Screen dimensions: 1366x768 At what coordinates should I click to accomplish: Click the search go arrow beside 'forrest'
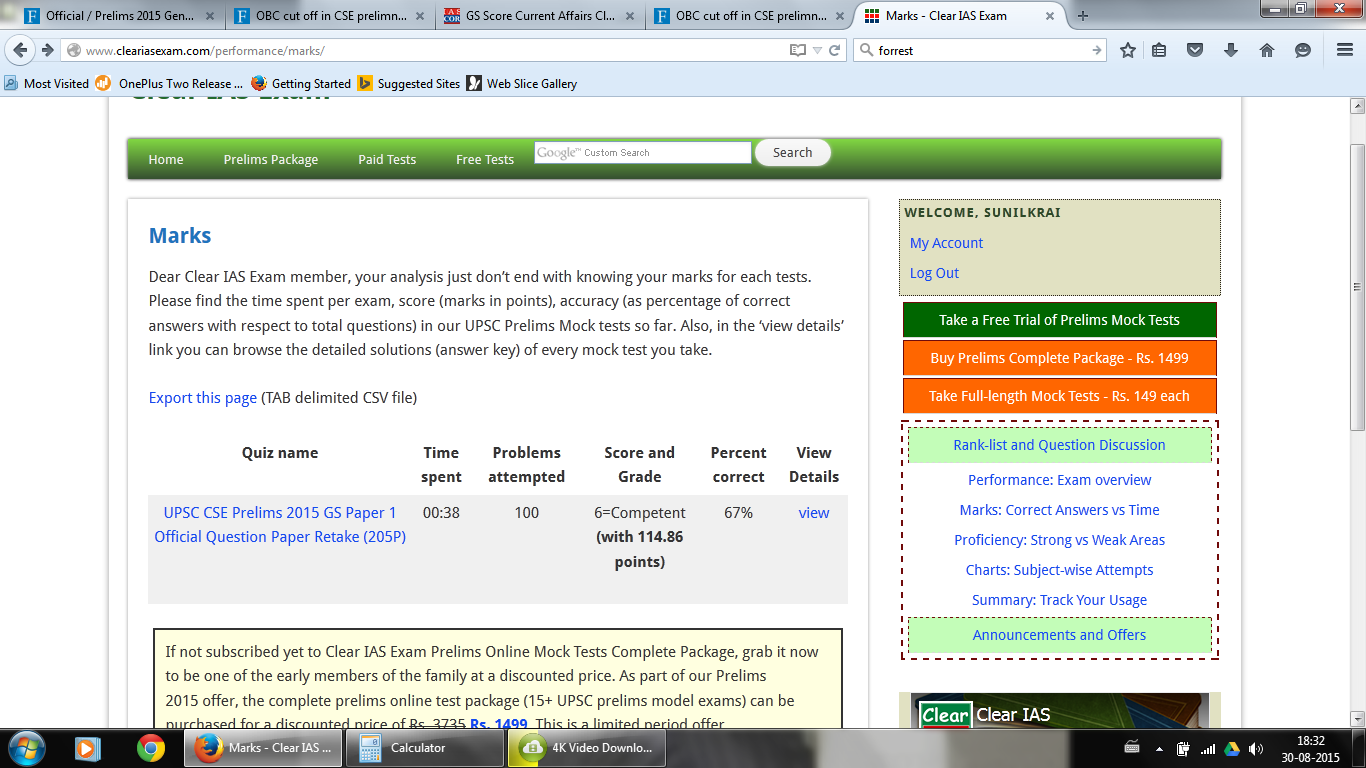tap(1096, 50)
